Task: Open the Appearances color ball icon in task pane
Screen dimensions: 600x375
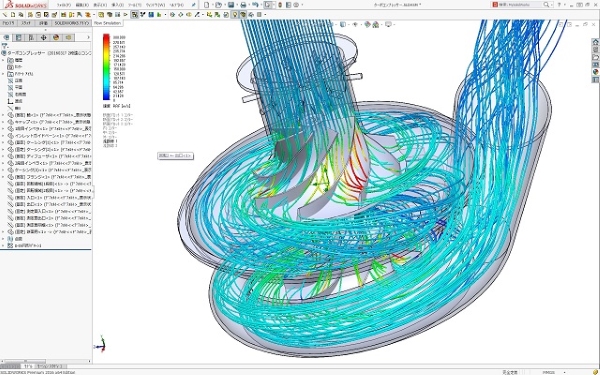Action: tap(595, 72)
